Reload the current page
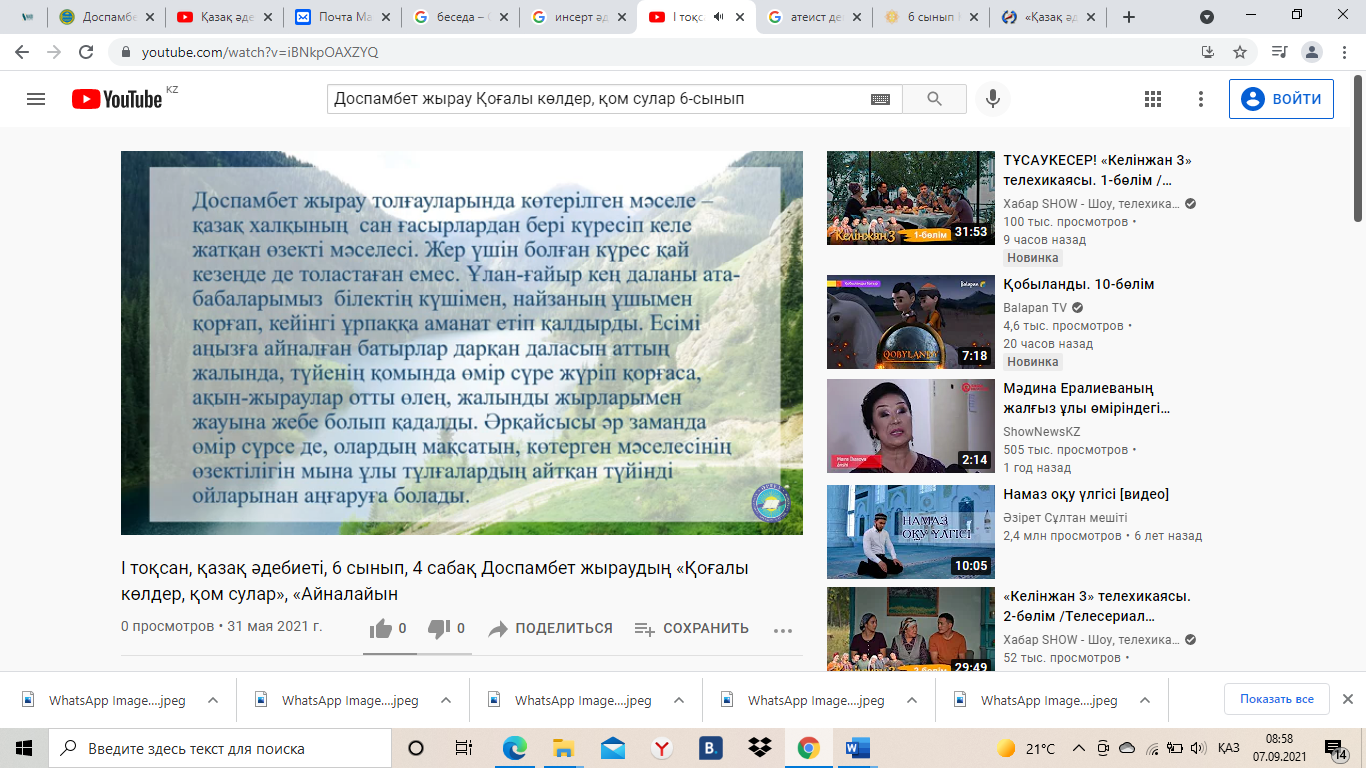The width and height of the screenshot is (1366, 768). [87, 52]
